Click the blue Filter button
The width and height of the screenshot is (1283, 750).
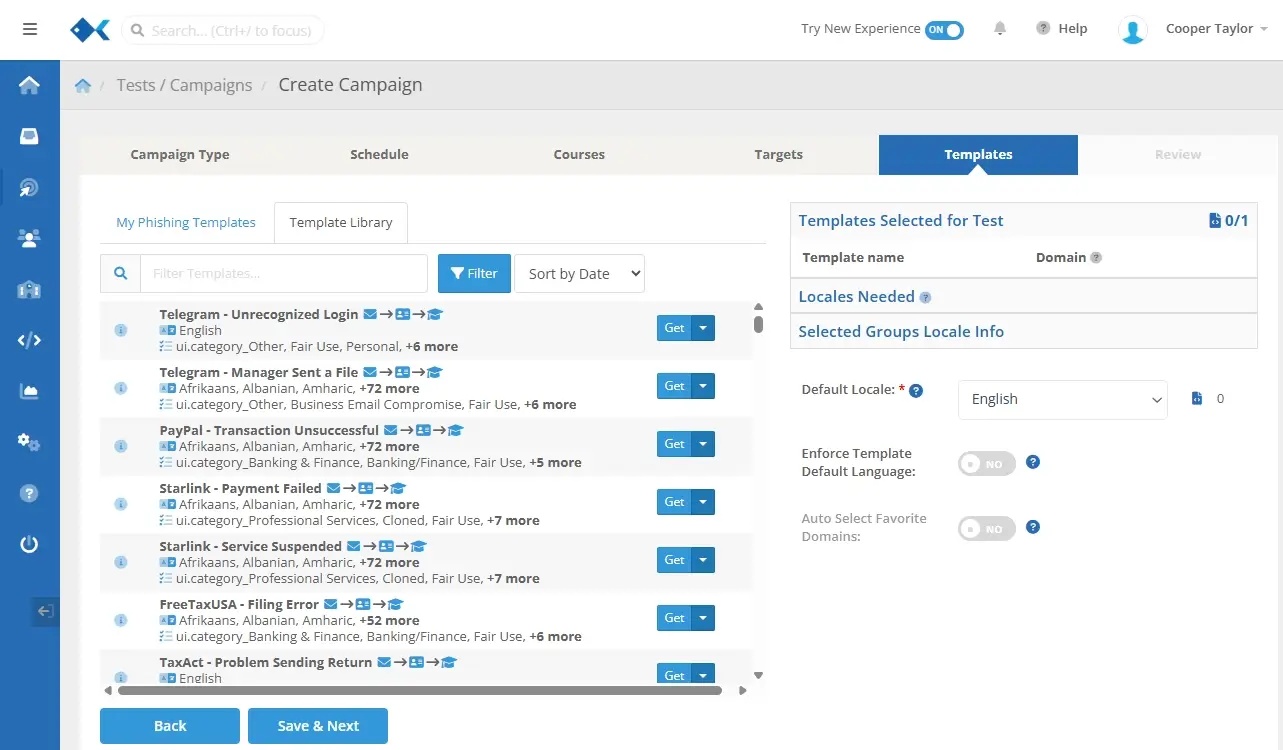pyautogui.click(x=474, y=274)
